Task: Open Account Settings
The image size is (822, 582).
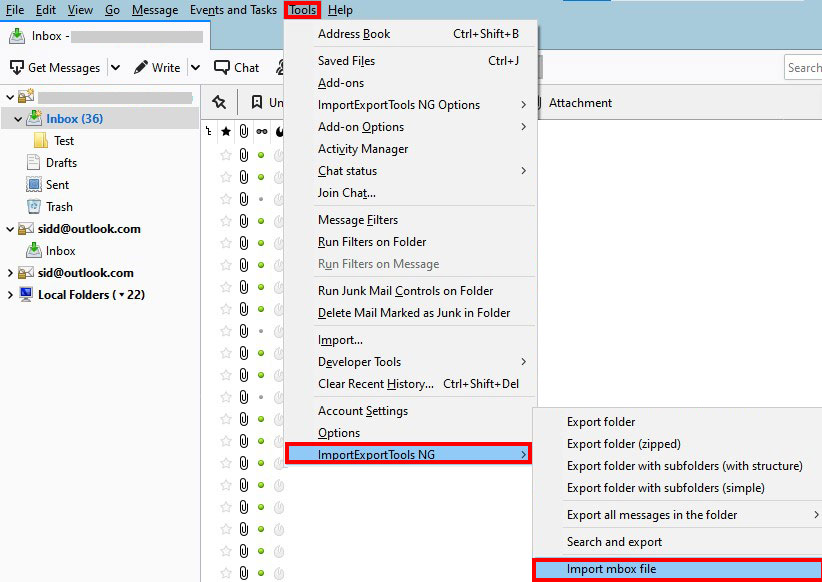Action: pyautogui.click(x=410, y=411)
